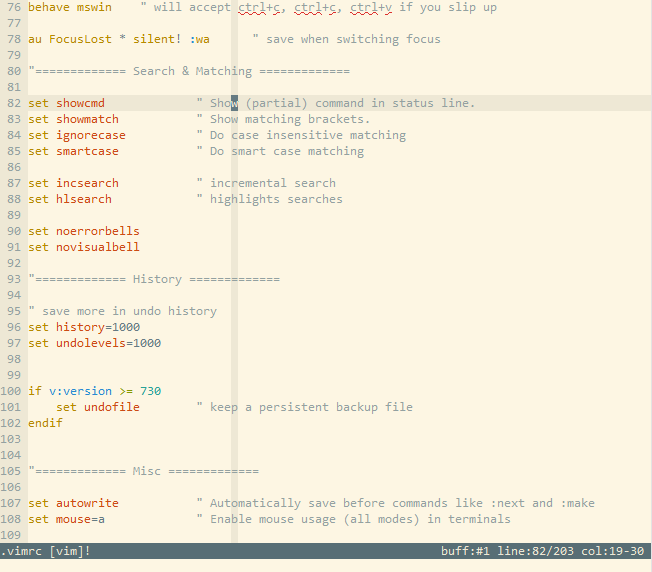Click "autowrite" on line 107
This screenshot has width=652, height=572.
(x=87, y=503)
